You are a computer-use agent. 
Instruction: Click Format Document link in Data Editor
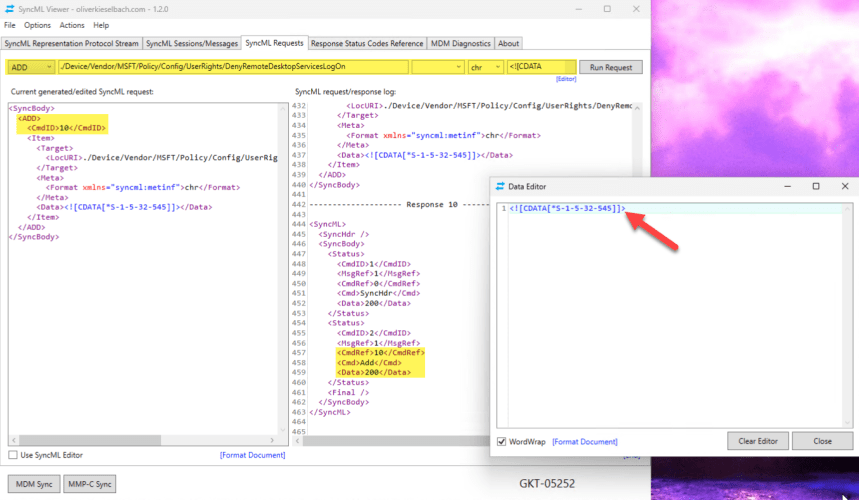coord(585,441)
